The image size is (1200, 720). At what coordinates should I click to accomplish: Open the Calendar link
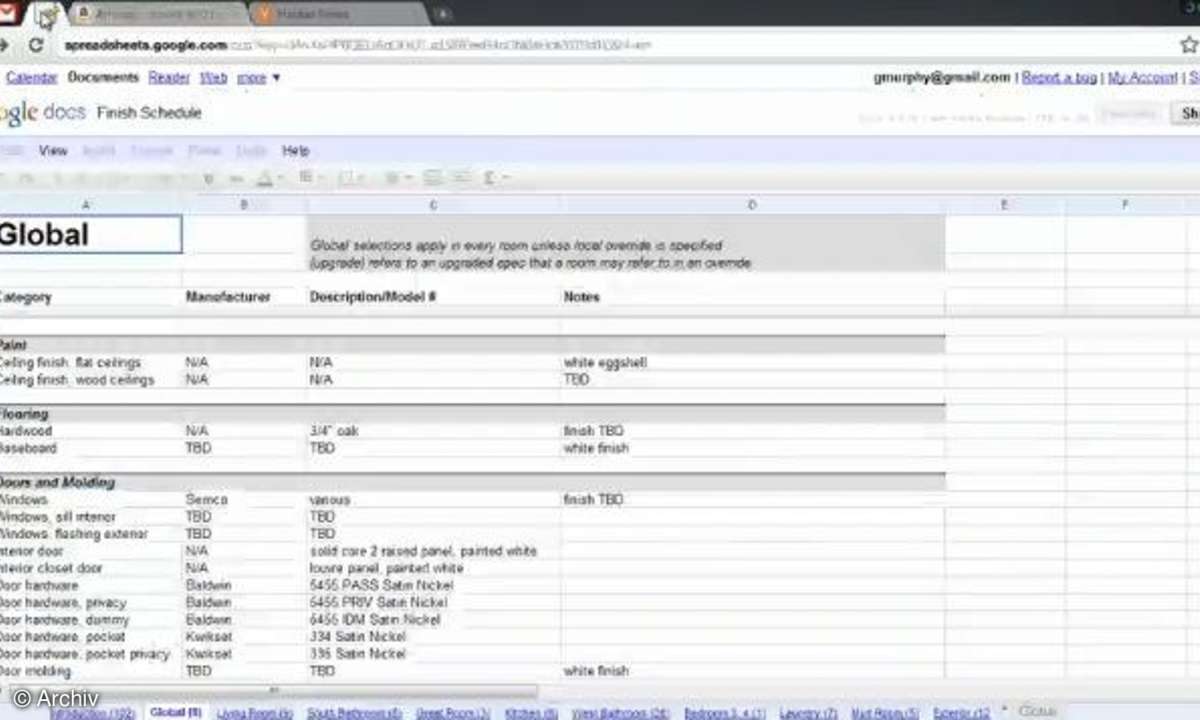(31, 78)
